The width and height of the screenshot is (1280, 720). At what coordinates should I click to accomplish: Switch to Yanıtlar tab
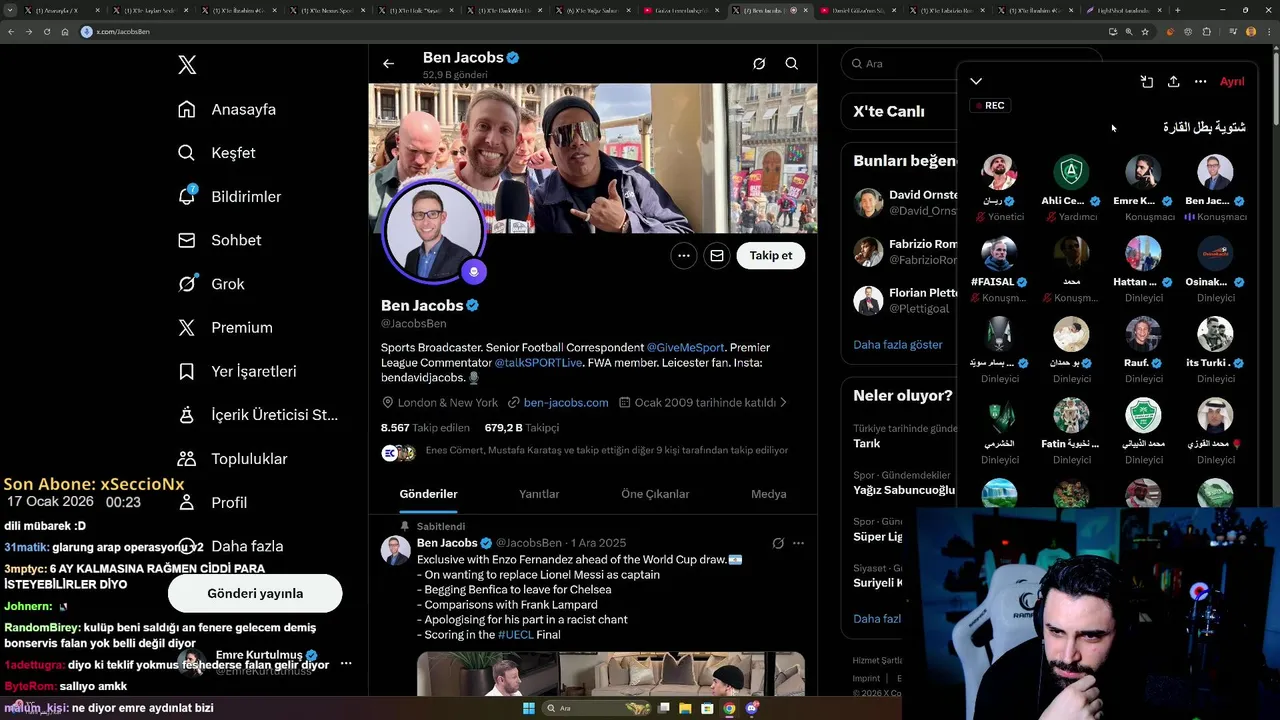(539, 494)
